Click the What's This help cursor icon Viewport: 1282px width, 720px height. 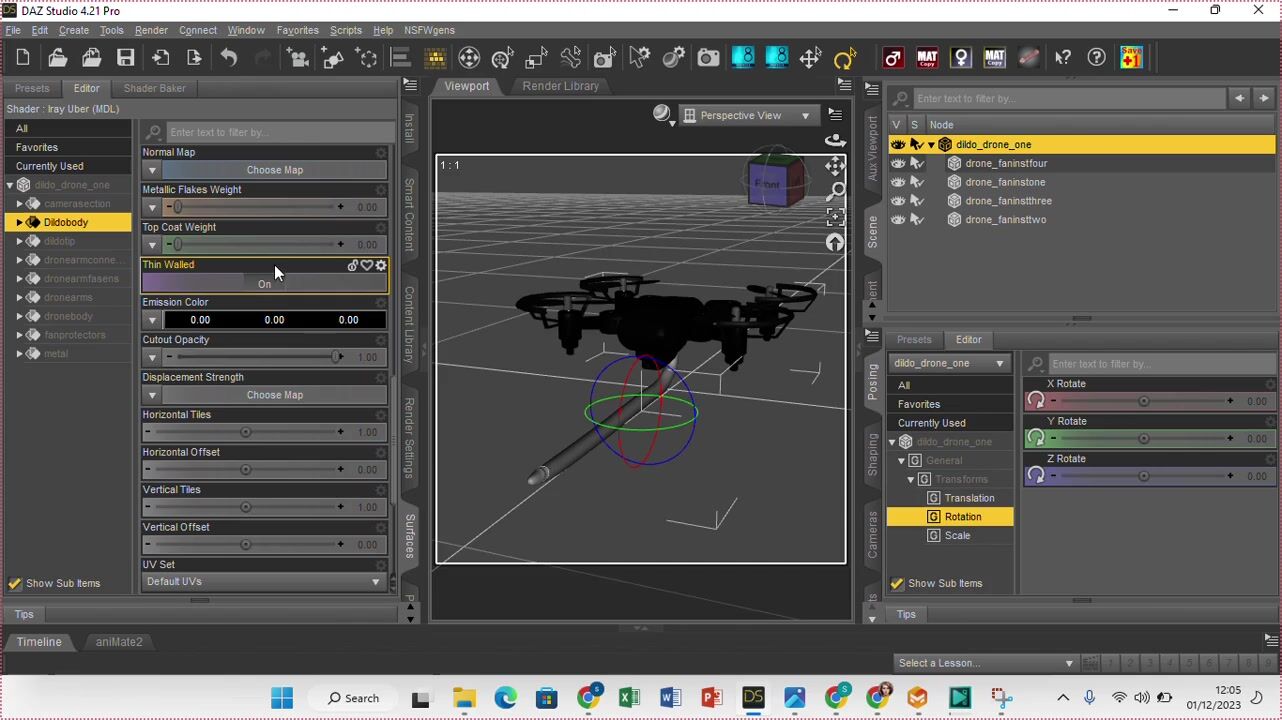point(1063,58)
